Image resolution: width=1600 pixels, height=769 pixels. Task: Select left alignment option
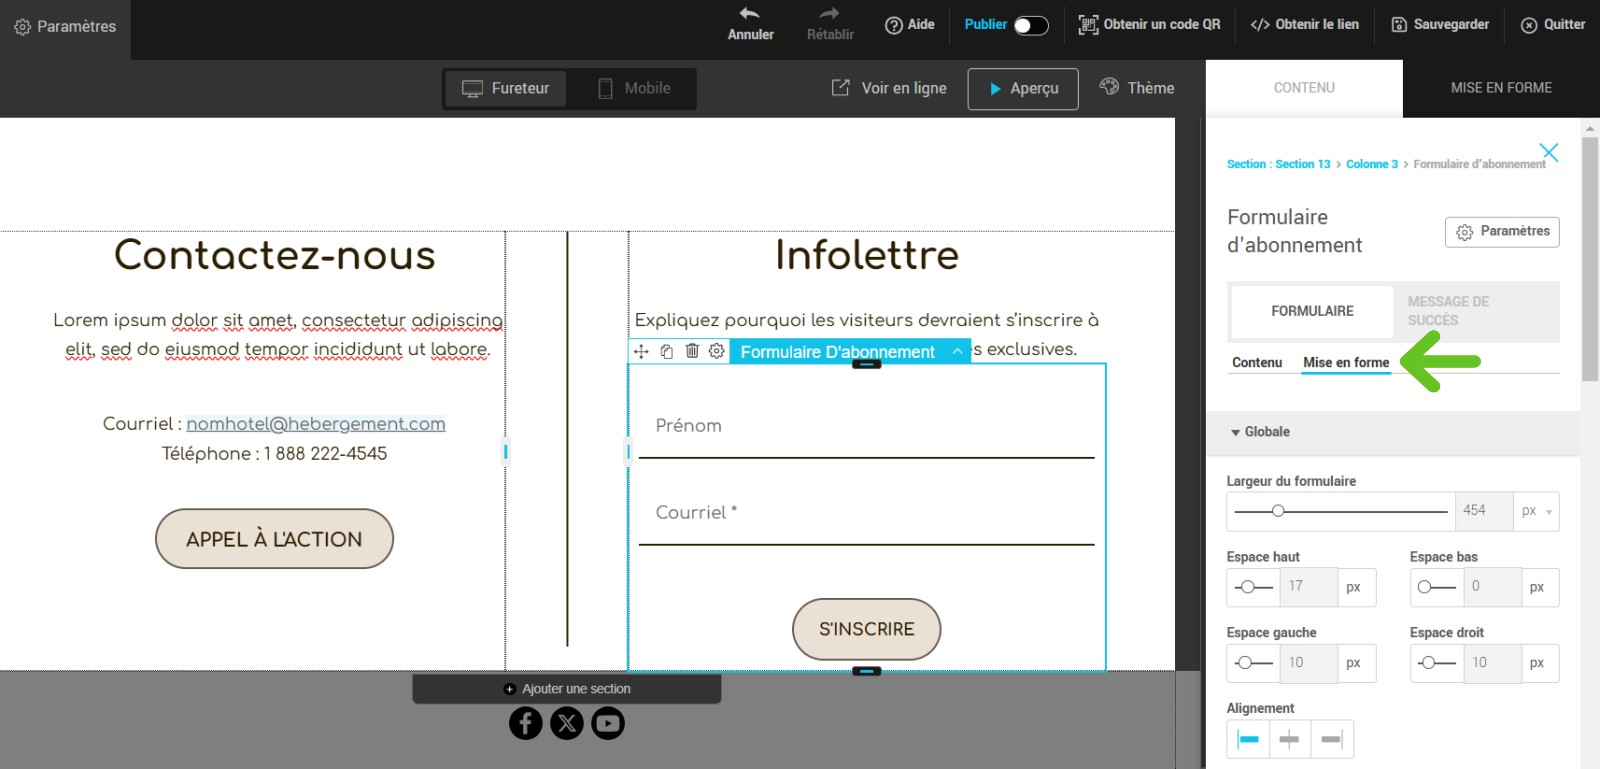1248,740
